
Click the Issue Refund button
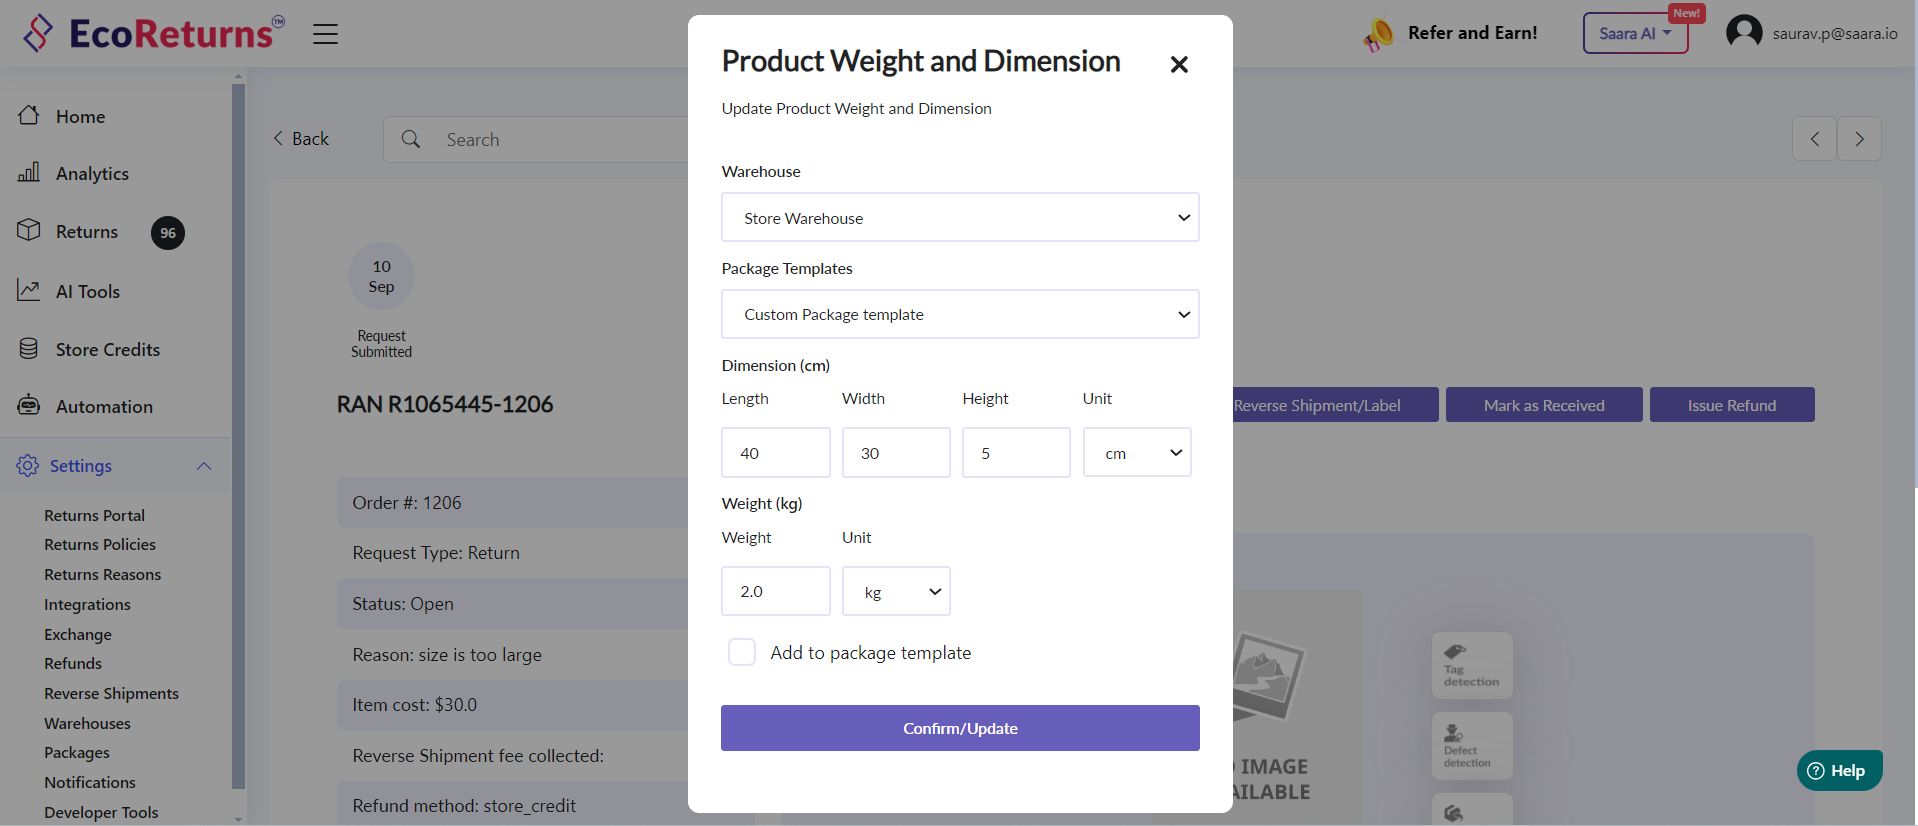click(x=1731, y=405)
